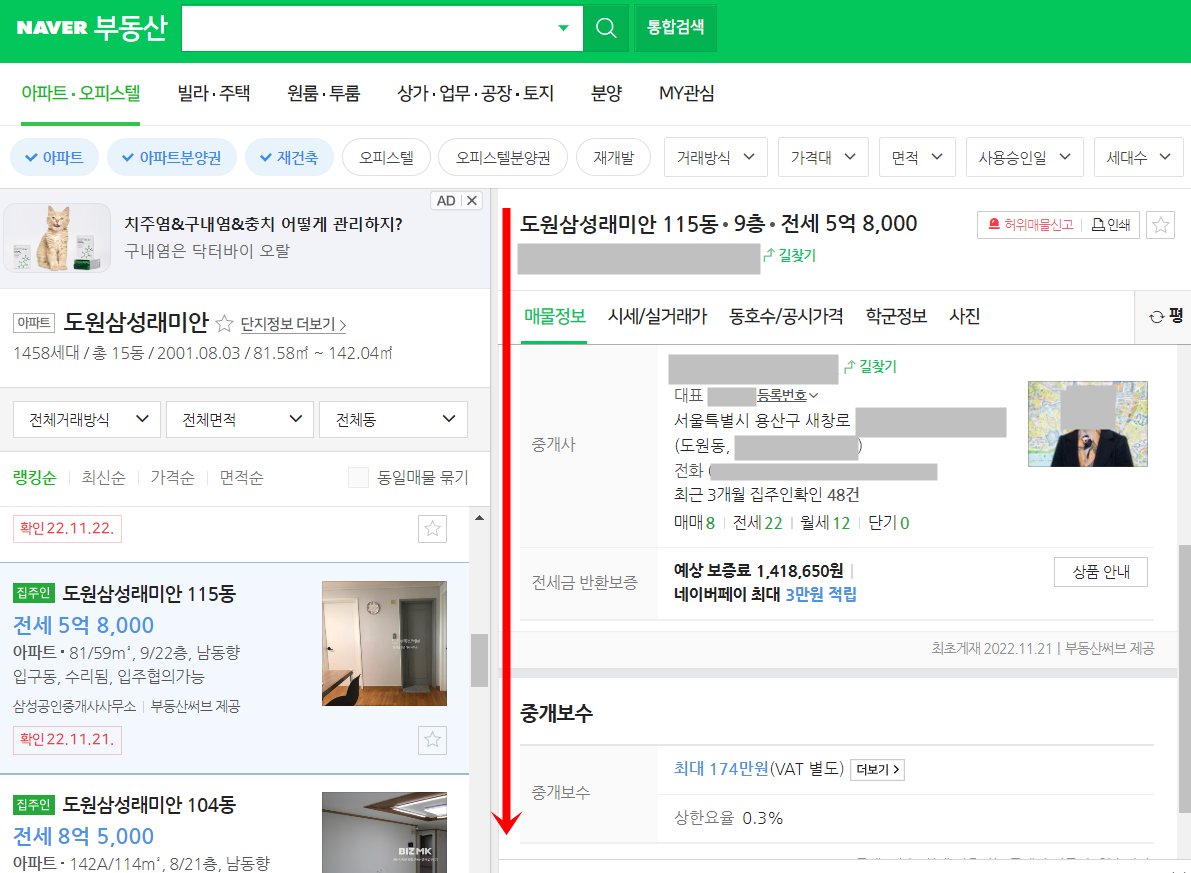Select the 분양 menu item
1191x873 pixels.
click(607, 93)
